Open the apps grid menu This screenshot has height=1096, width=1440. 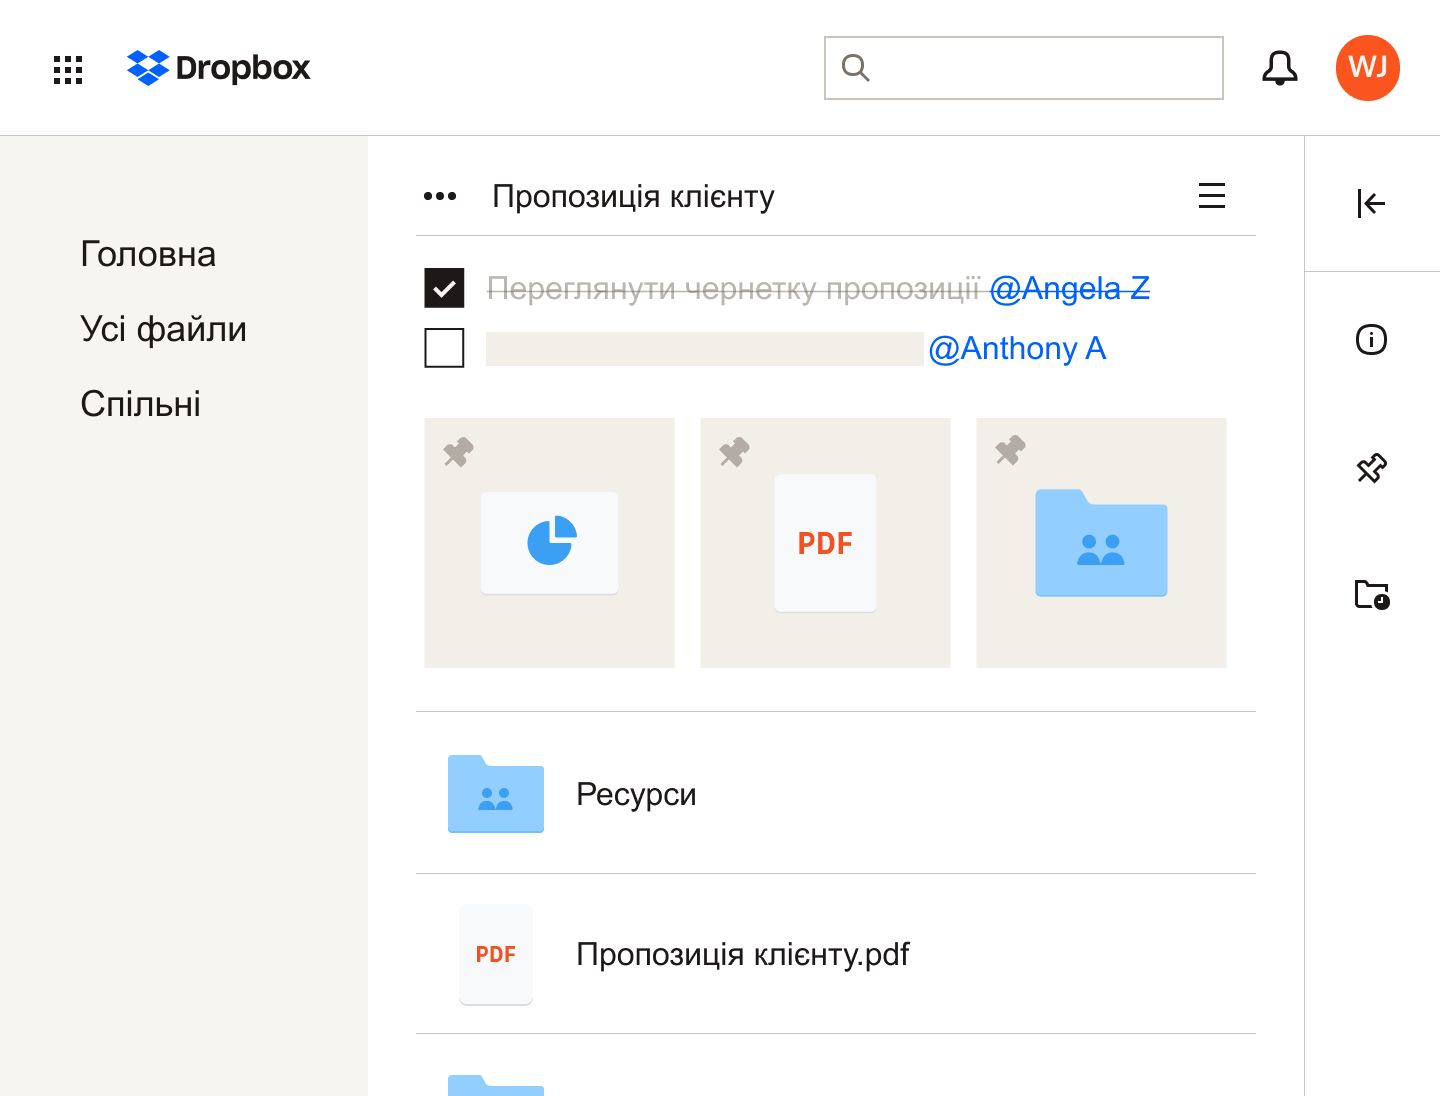[67, 68]
